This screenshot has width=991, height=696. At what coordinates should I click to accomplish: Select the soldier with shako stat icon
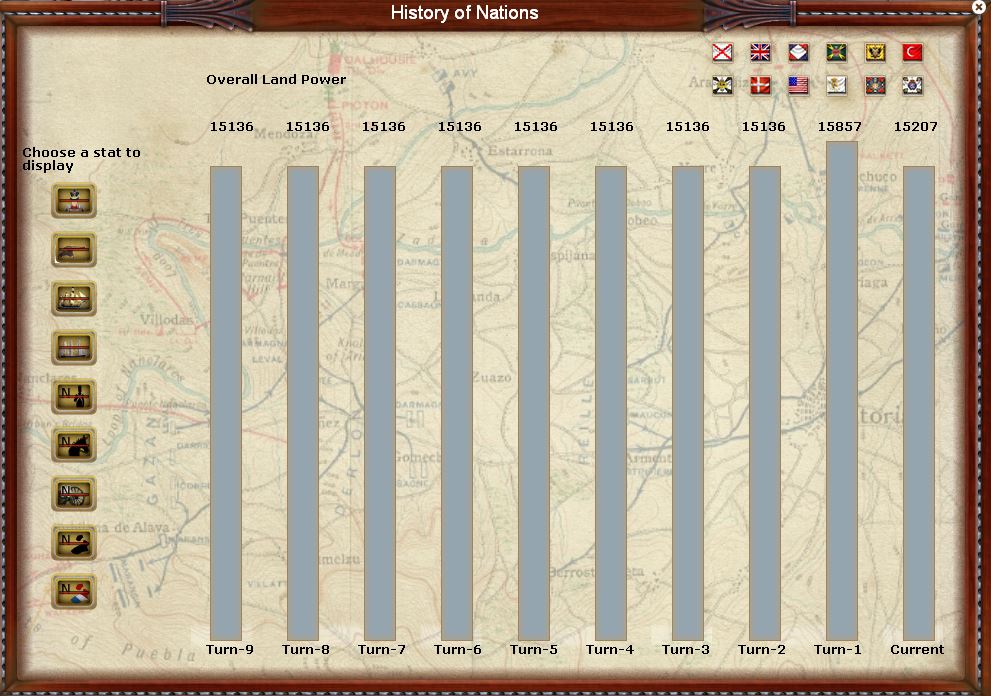click(74, 200)
